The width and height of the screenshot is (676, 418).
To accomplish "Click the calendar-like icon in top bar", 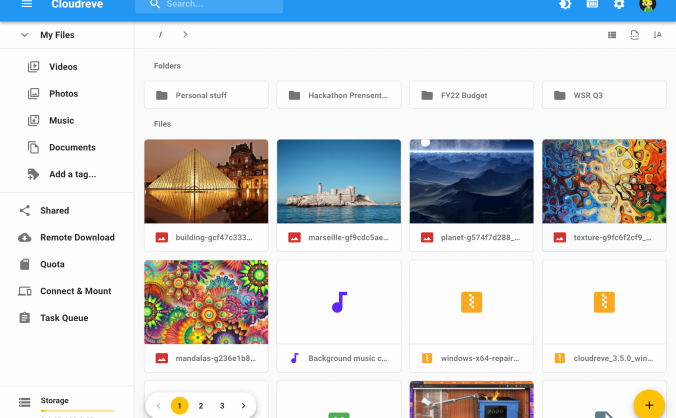I will [592, 4].
